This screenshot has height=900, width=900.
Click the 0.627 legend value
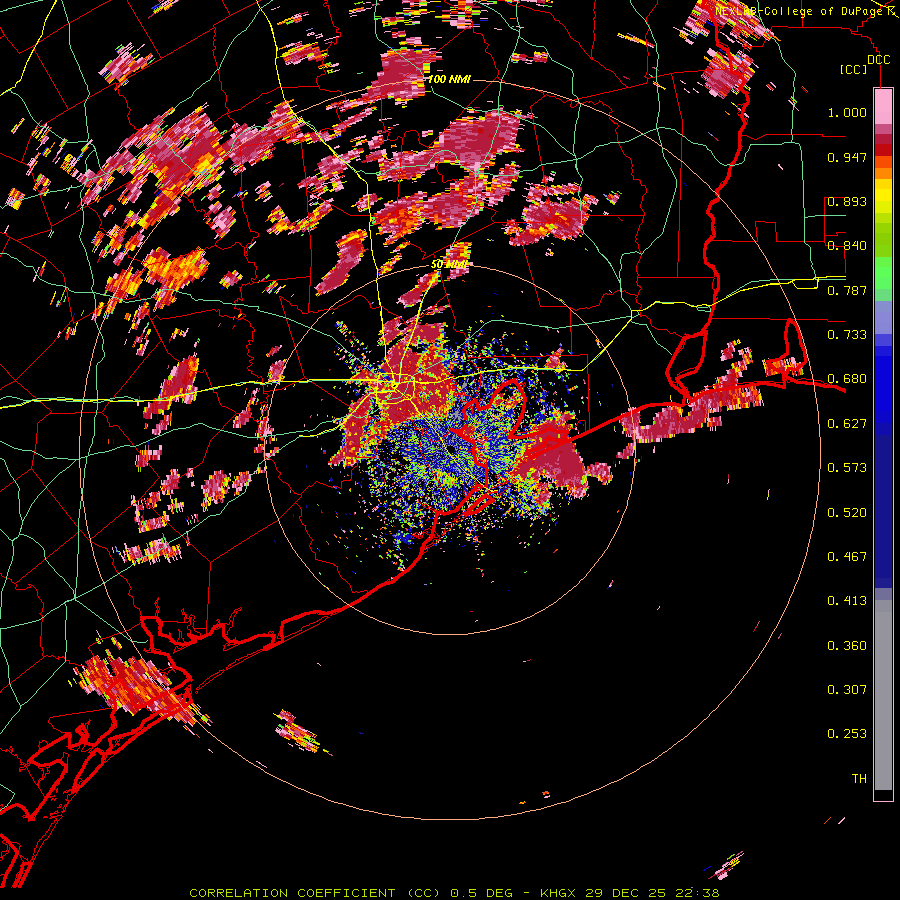[847, 424]
